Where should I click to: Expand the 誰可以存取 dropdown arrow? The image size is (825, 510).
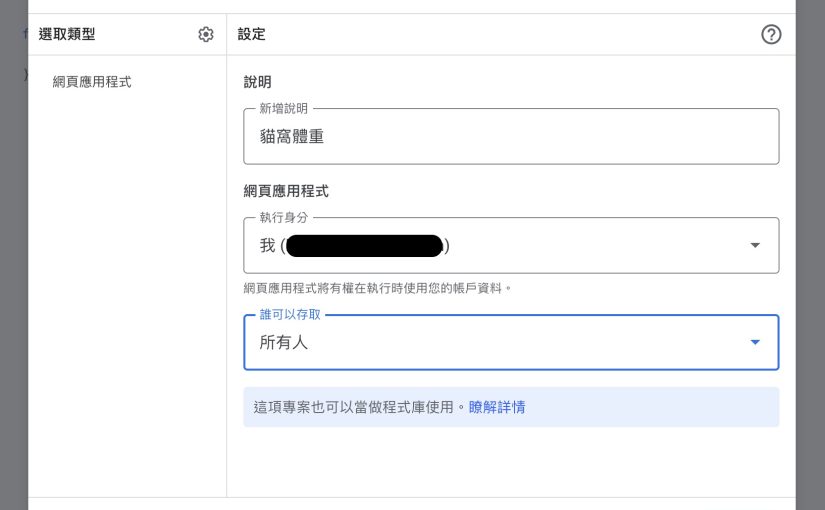pyautogui.click(x=755, y=343)
